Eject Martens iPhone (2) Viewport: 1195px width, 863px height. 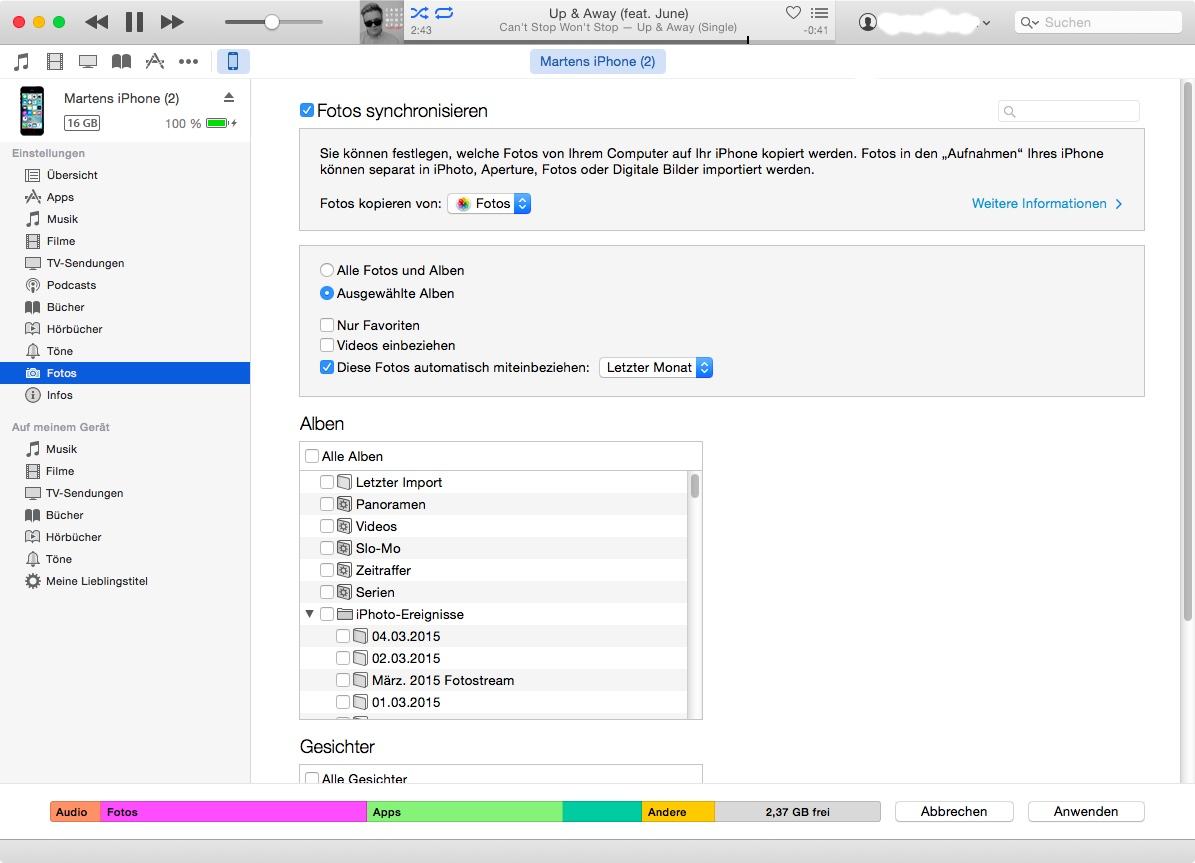[x=229, y=98]
